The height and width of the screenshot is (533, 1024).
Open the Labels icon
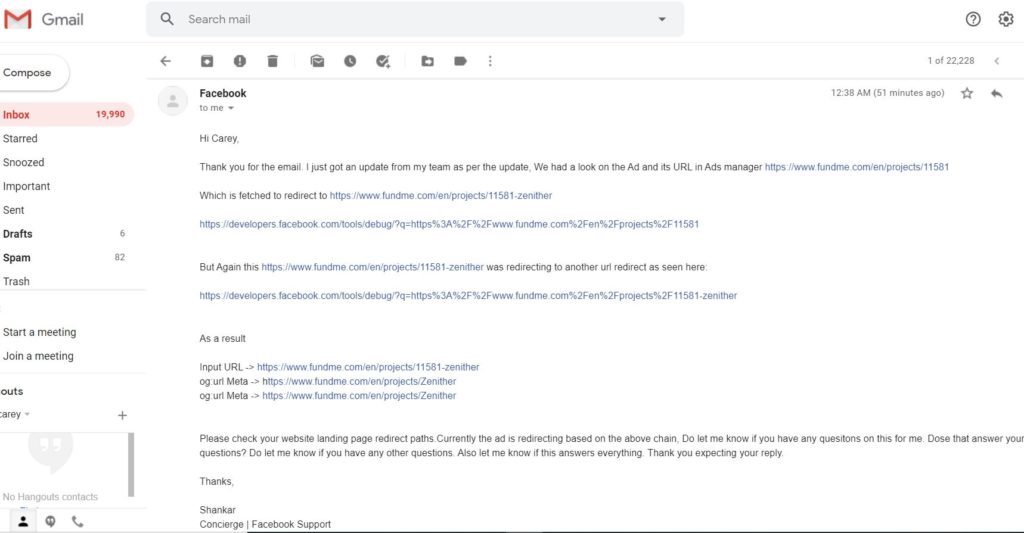460,61
